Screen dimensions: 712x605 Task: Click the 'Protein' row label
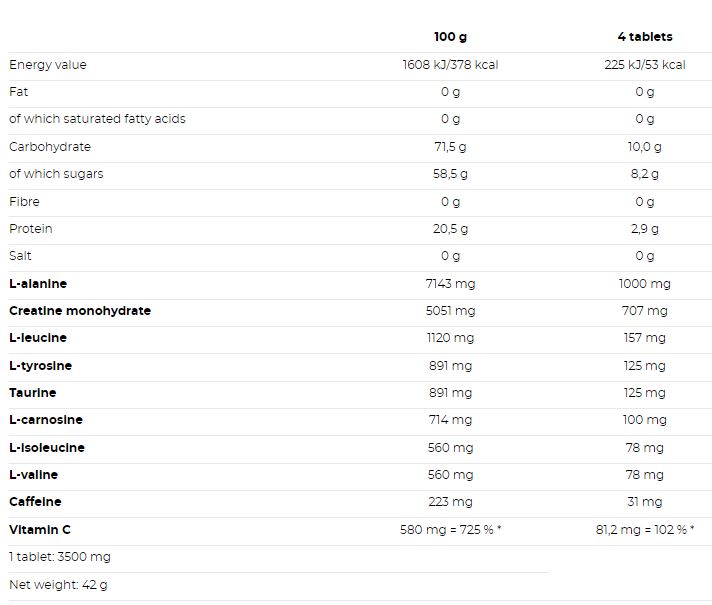click(31, 229)
